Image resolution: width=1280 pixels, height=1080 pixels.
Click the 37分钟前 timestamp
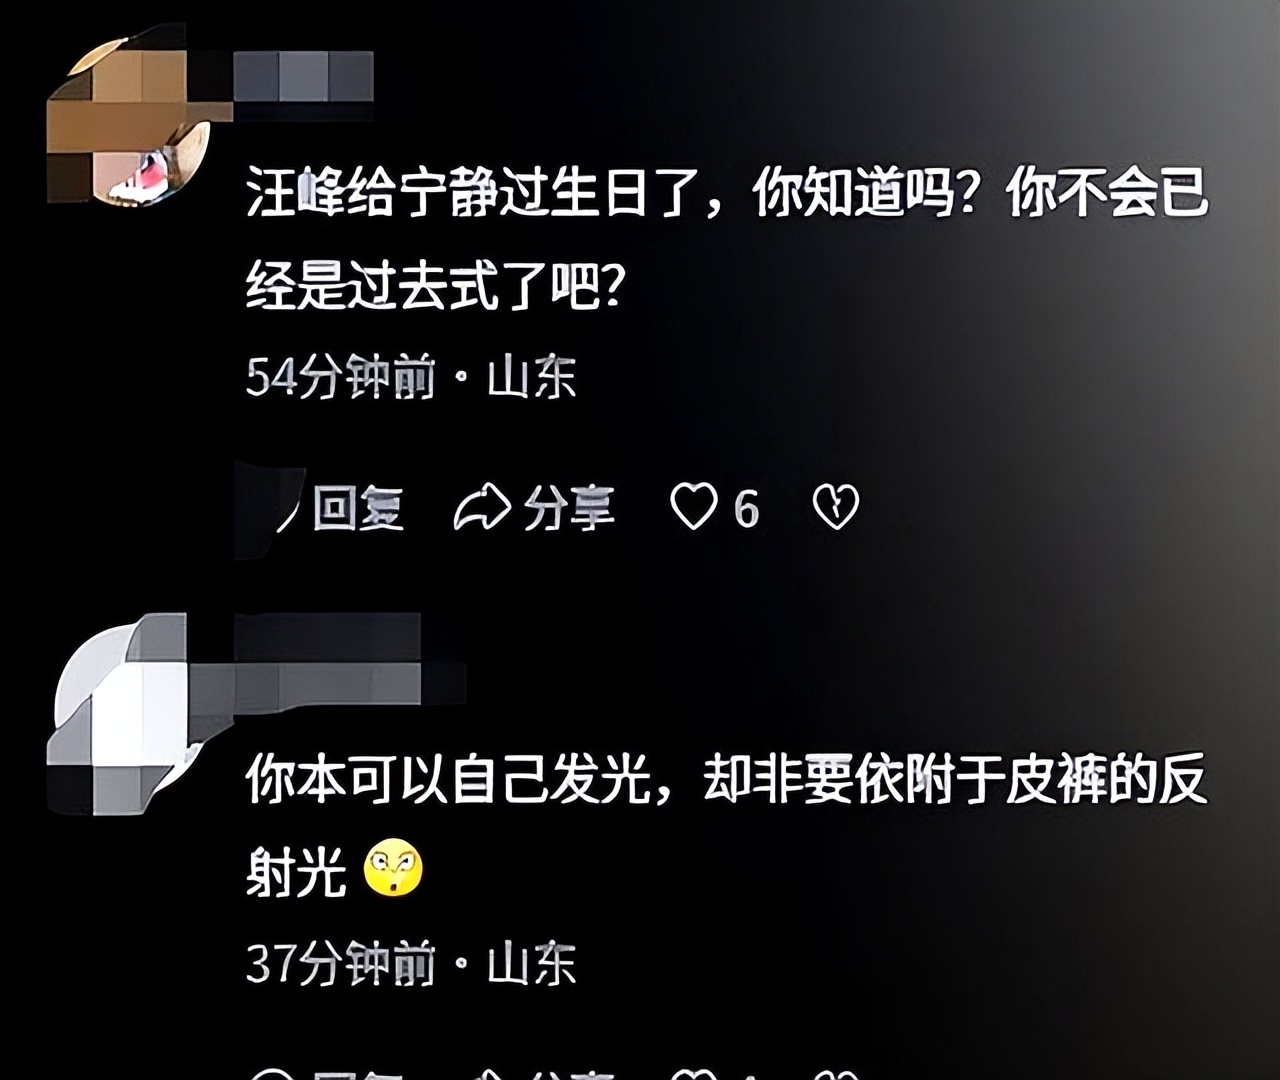(x=341, y=964)
